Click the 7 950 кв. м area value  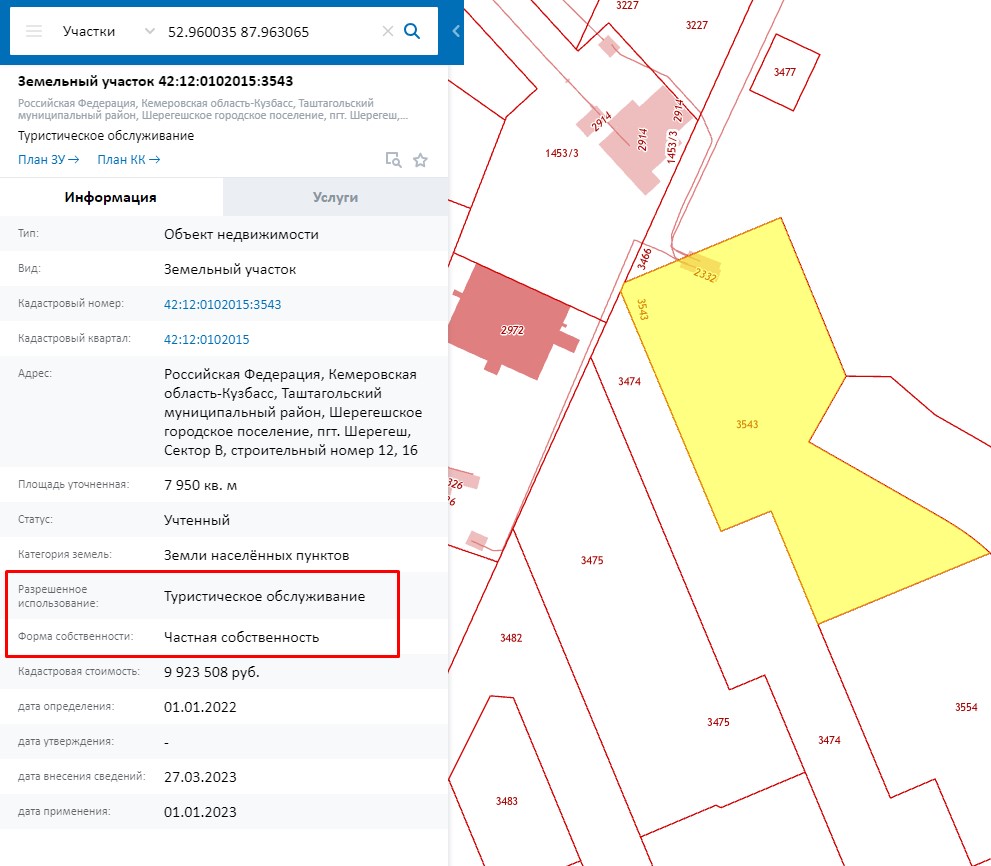[x=200, y=485]
